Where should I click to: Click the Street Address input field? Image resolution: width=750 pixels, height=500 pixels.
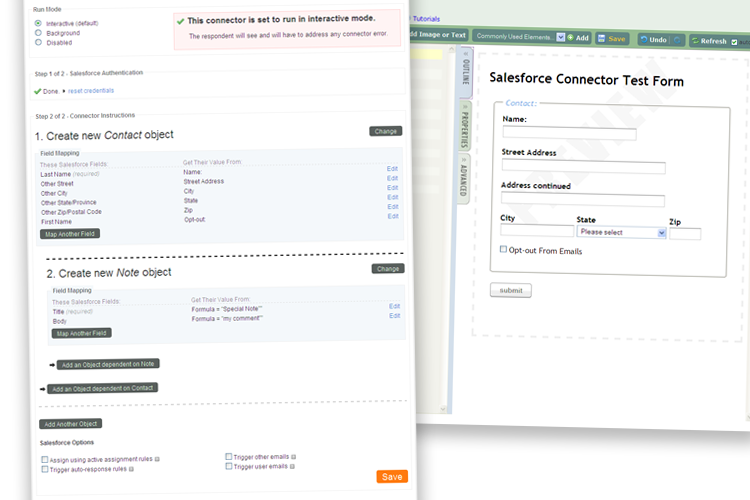568,168
